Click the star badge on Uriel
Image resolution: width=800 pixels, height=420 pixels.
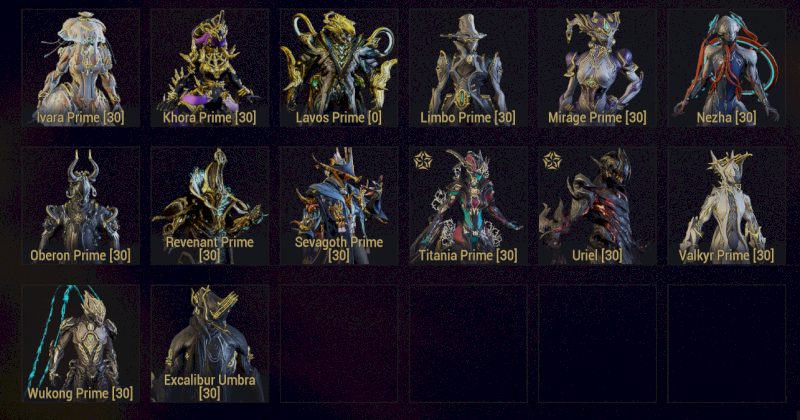click(x=552, y=161)
